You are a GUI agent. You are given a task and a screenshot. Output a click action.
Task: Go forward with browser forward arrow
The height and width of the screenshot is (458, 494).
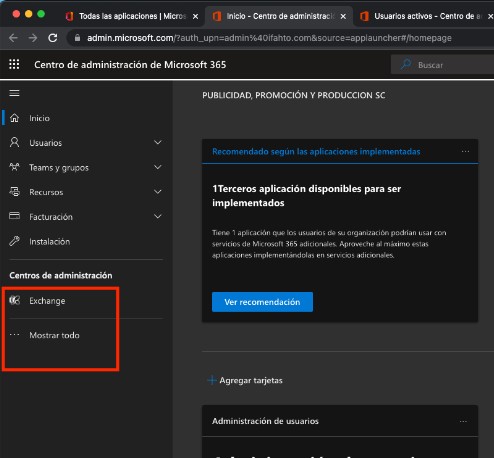click(33, 38)
